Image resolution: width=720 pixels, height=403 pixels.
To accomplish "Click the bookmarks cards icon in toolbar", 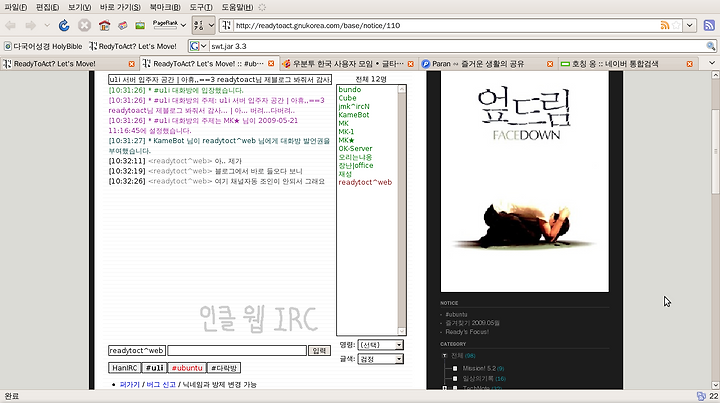I will pyautogui.click(x=123, y=25).
